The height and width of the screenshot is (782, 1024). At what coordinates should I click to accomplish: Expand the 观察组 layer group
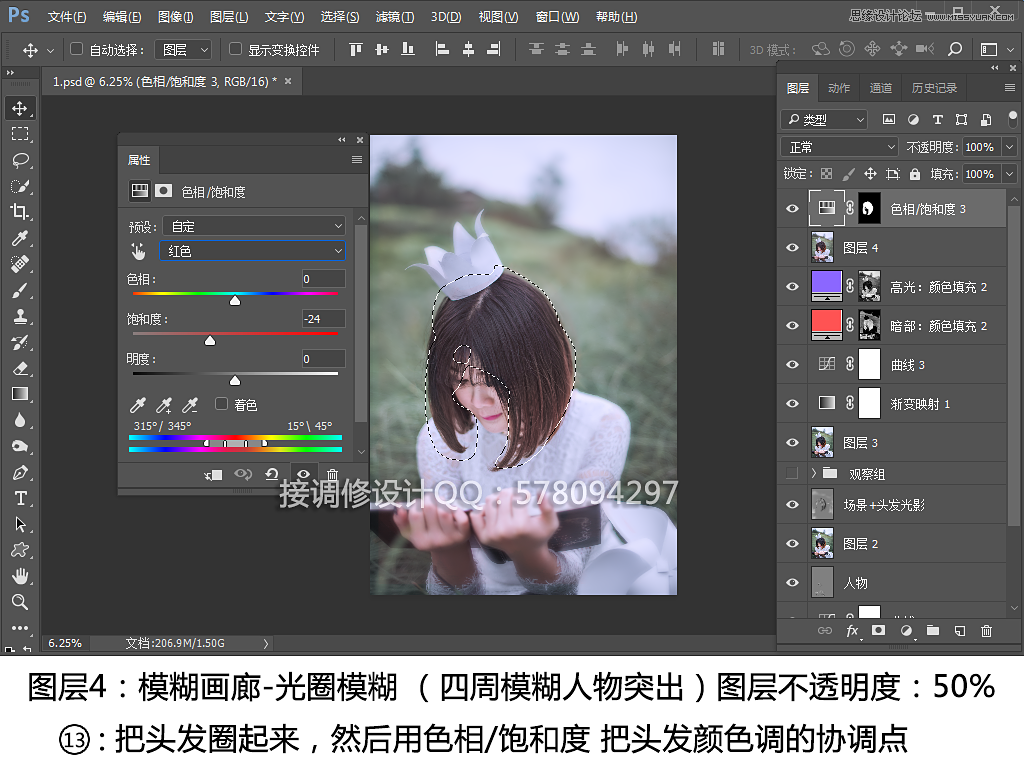pos(814,473)
